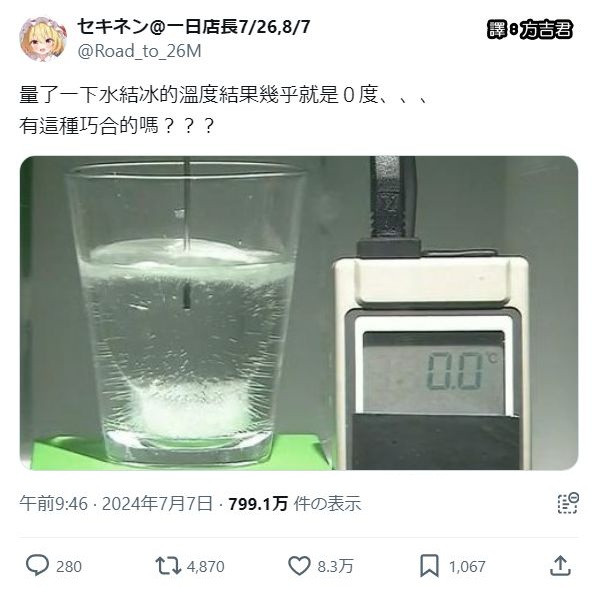Click the 280 replies count
This screenshot has height=600, width=598.
click(69, 567)
